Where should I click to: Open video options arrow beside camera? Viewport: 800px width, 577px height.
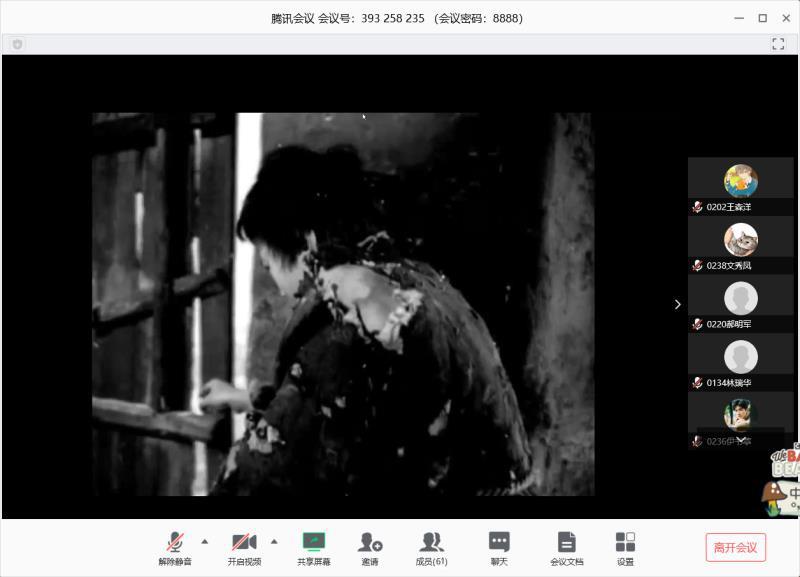pyautogui.click(x=274, y=541)
